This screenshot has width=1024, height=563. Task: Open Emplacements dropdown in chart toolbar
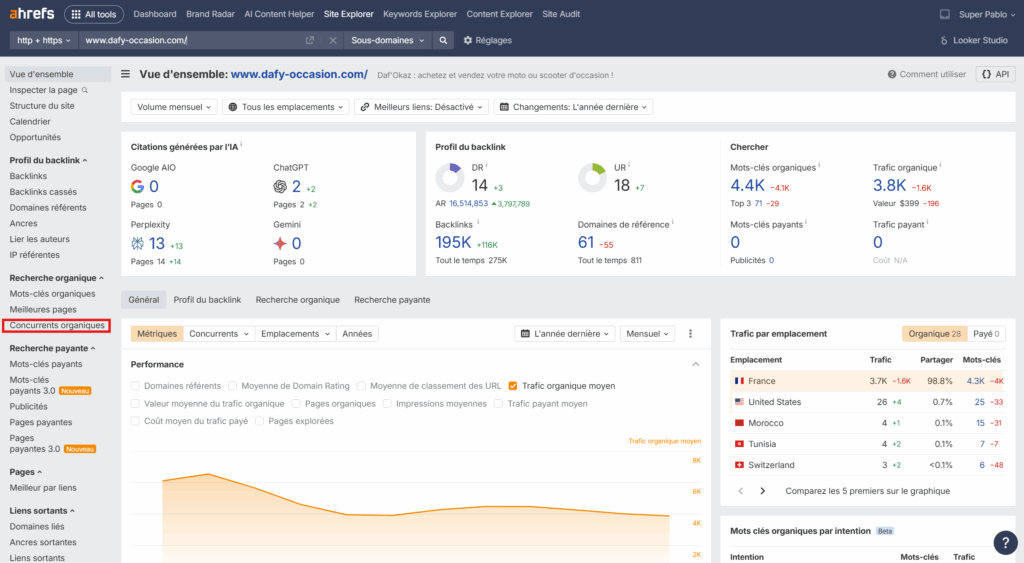[295, 334]
